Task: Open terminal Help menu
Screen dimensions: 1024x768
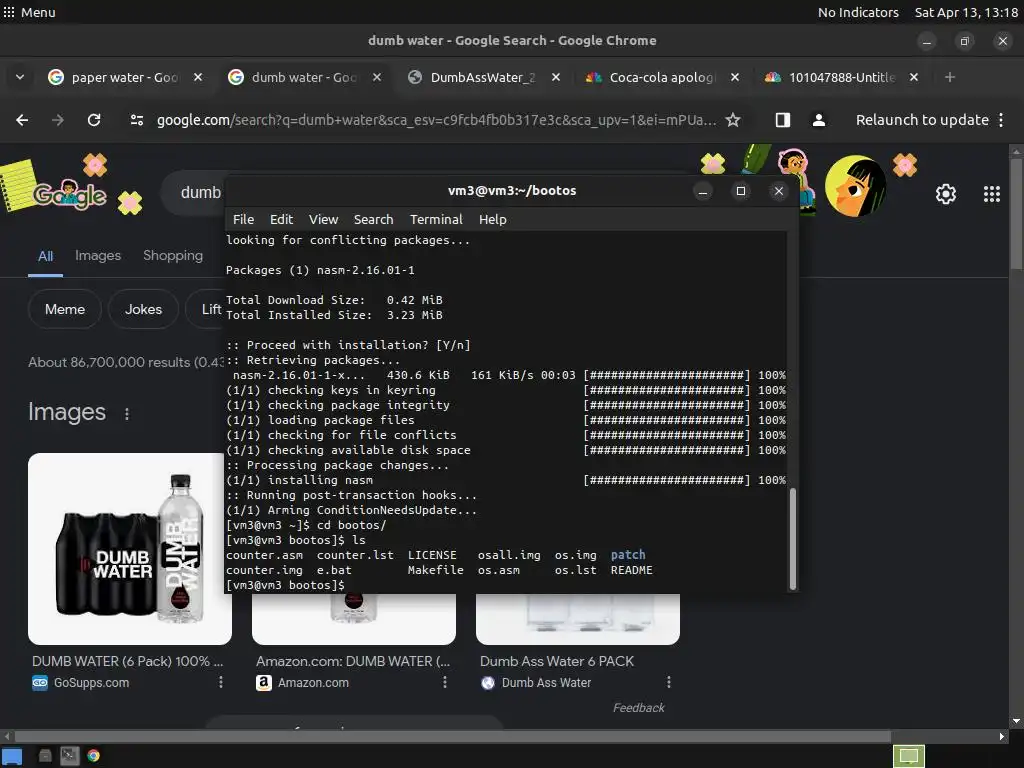Action: [492, 219]
